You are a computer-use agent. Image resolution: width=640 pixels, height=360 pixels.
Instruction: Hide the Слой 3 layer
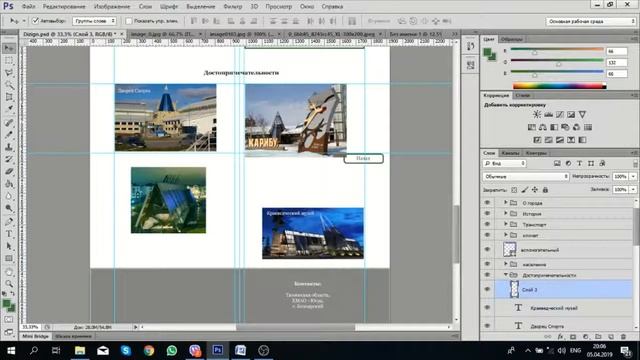point(487,289)
